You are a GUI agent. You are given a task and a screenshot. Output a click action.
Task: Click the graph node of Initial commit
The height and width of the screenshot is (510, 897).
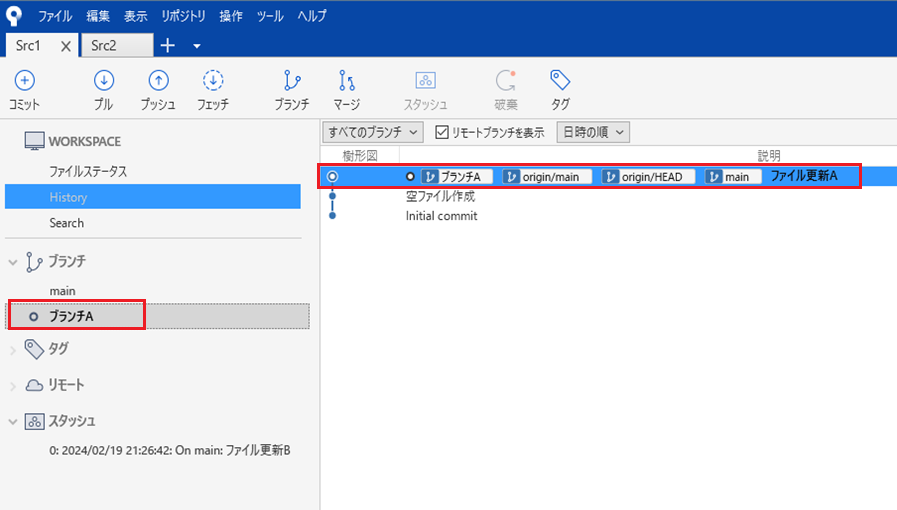tap(332, 216)
